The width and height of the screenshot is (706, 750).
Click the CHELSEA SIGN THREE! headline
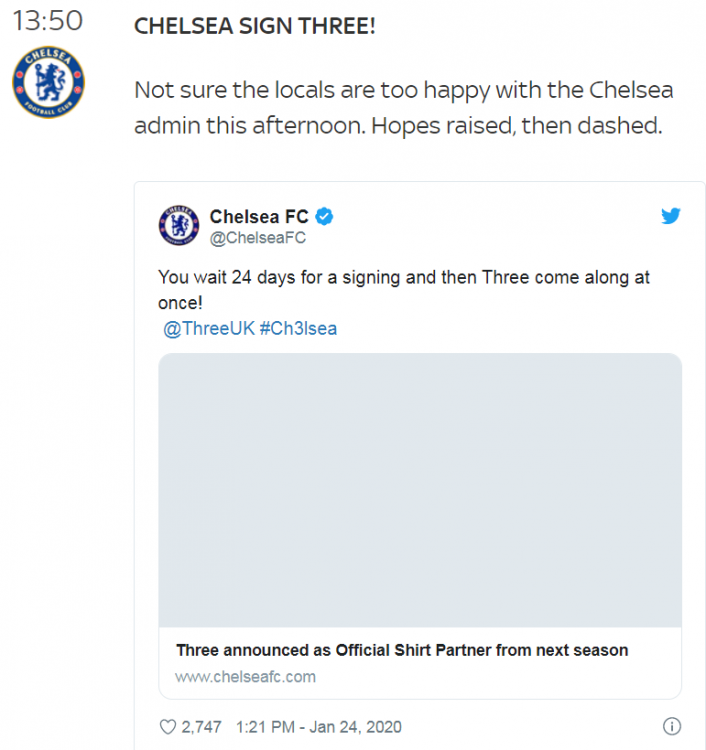(x=254, y=26)
